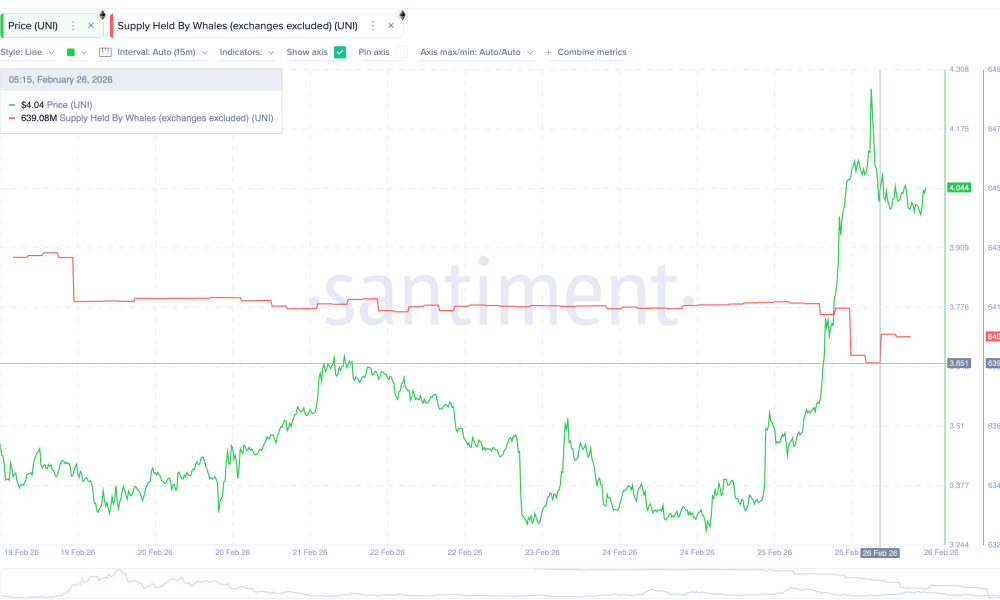Screen dimensions: 1000x600
Task: Click Ethereum icon above Price (UNI) tab
Action: point(101,14)
